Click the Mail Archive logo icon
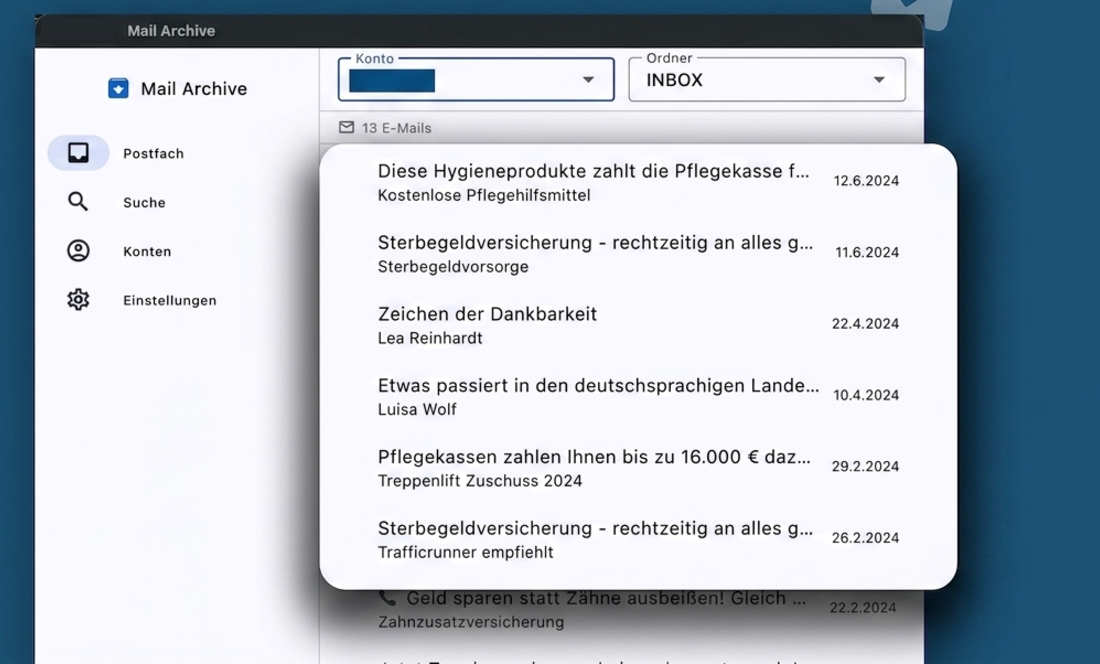The height and width of the screenshot is (664, 1100). click(118, 88)
